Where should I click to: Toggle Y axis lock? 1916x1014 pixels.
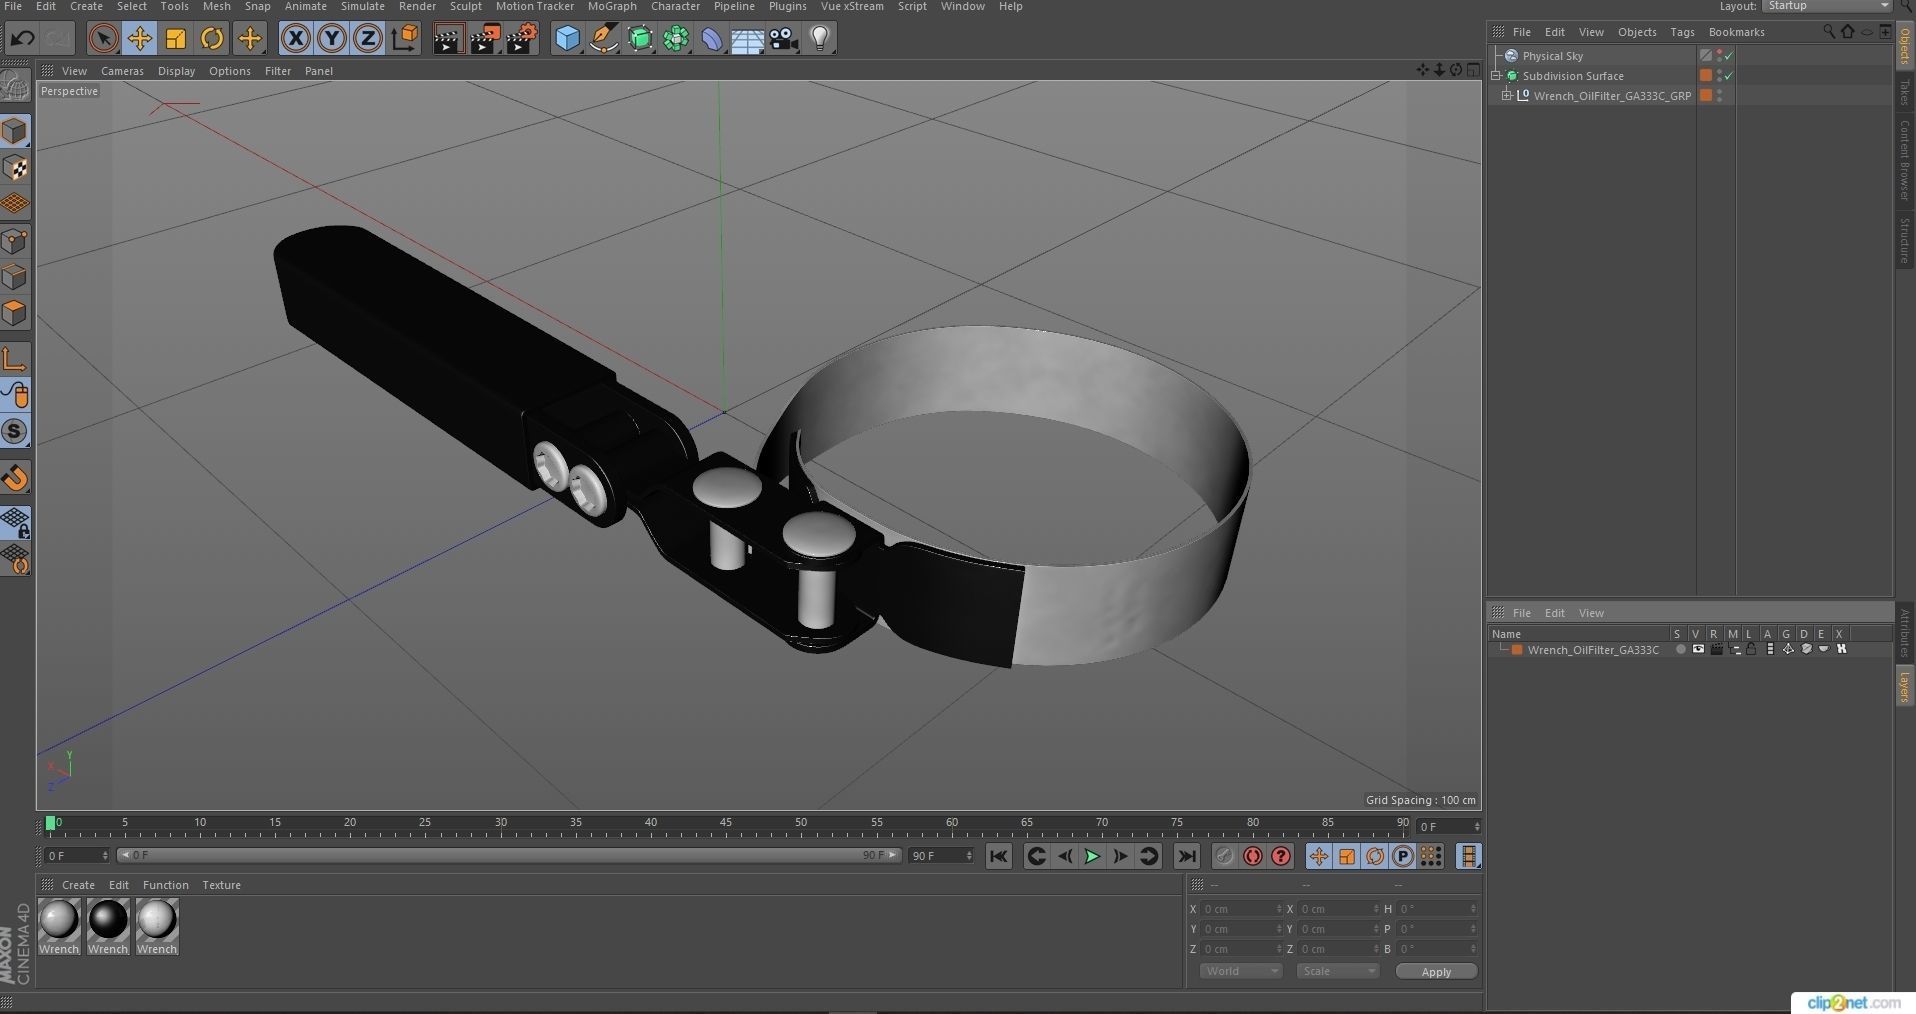tap(332, 39)
